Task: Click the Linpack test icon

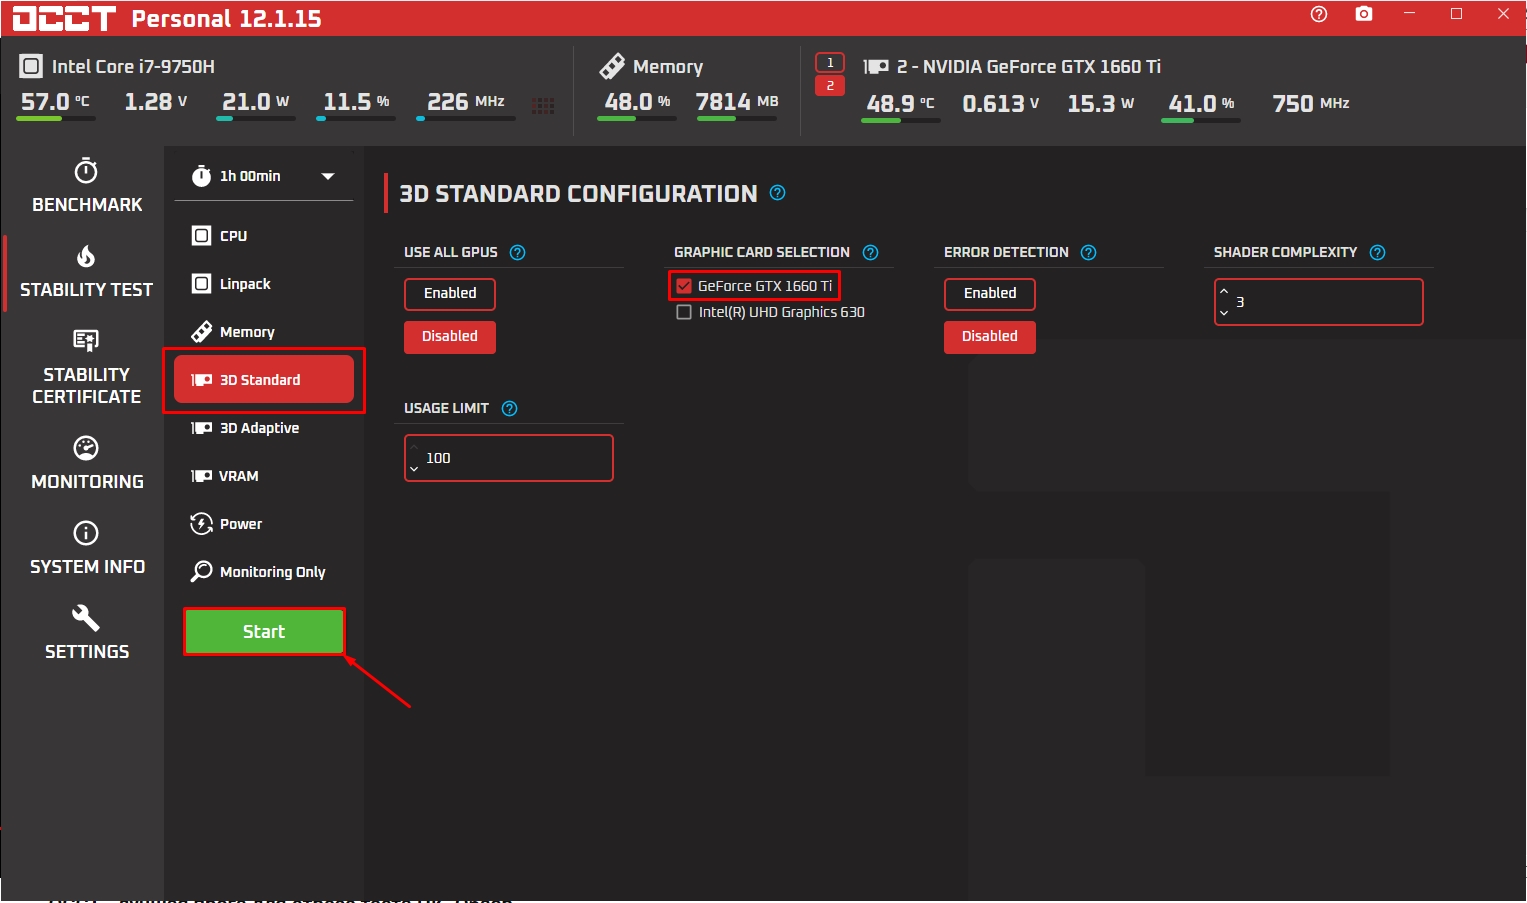Action: coord(201,283)
